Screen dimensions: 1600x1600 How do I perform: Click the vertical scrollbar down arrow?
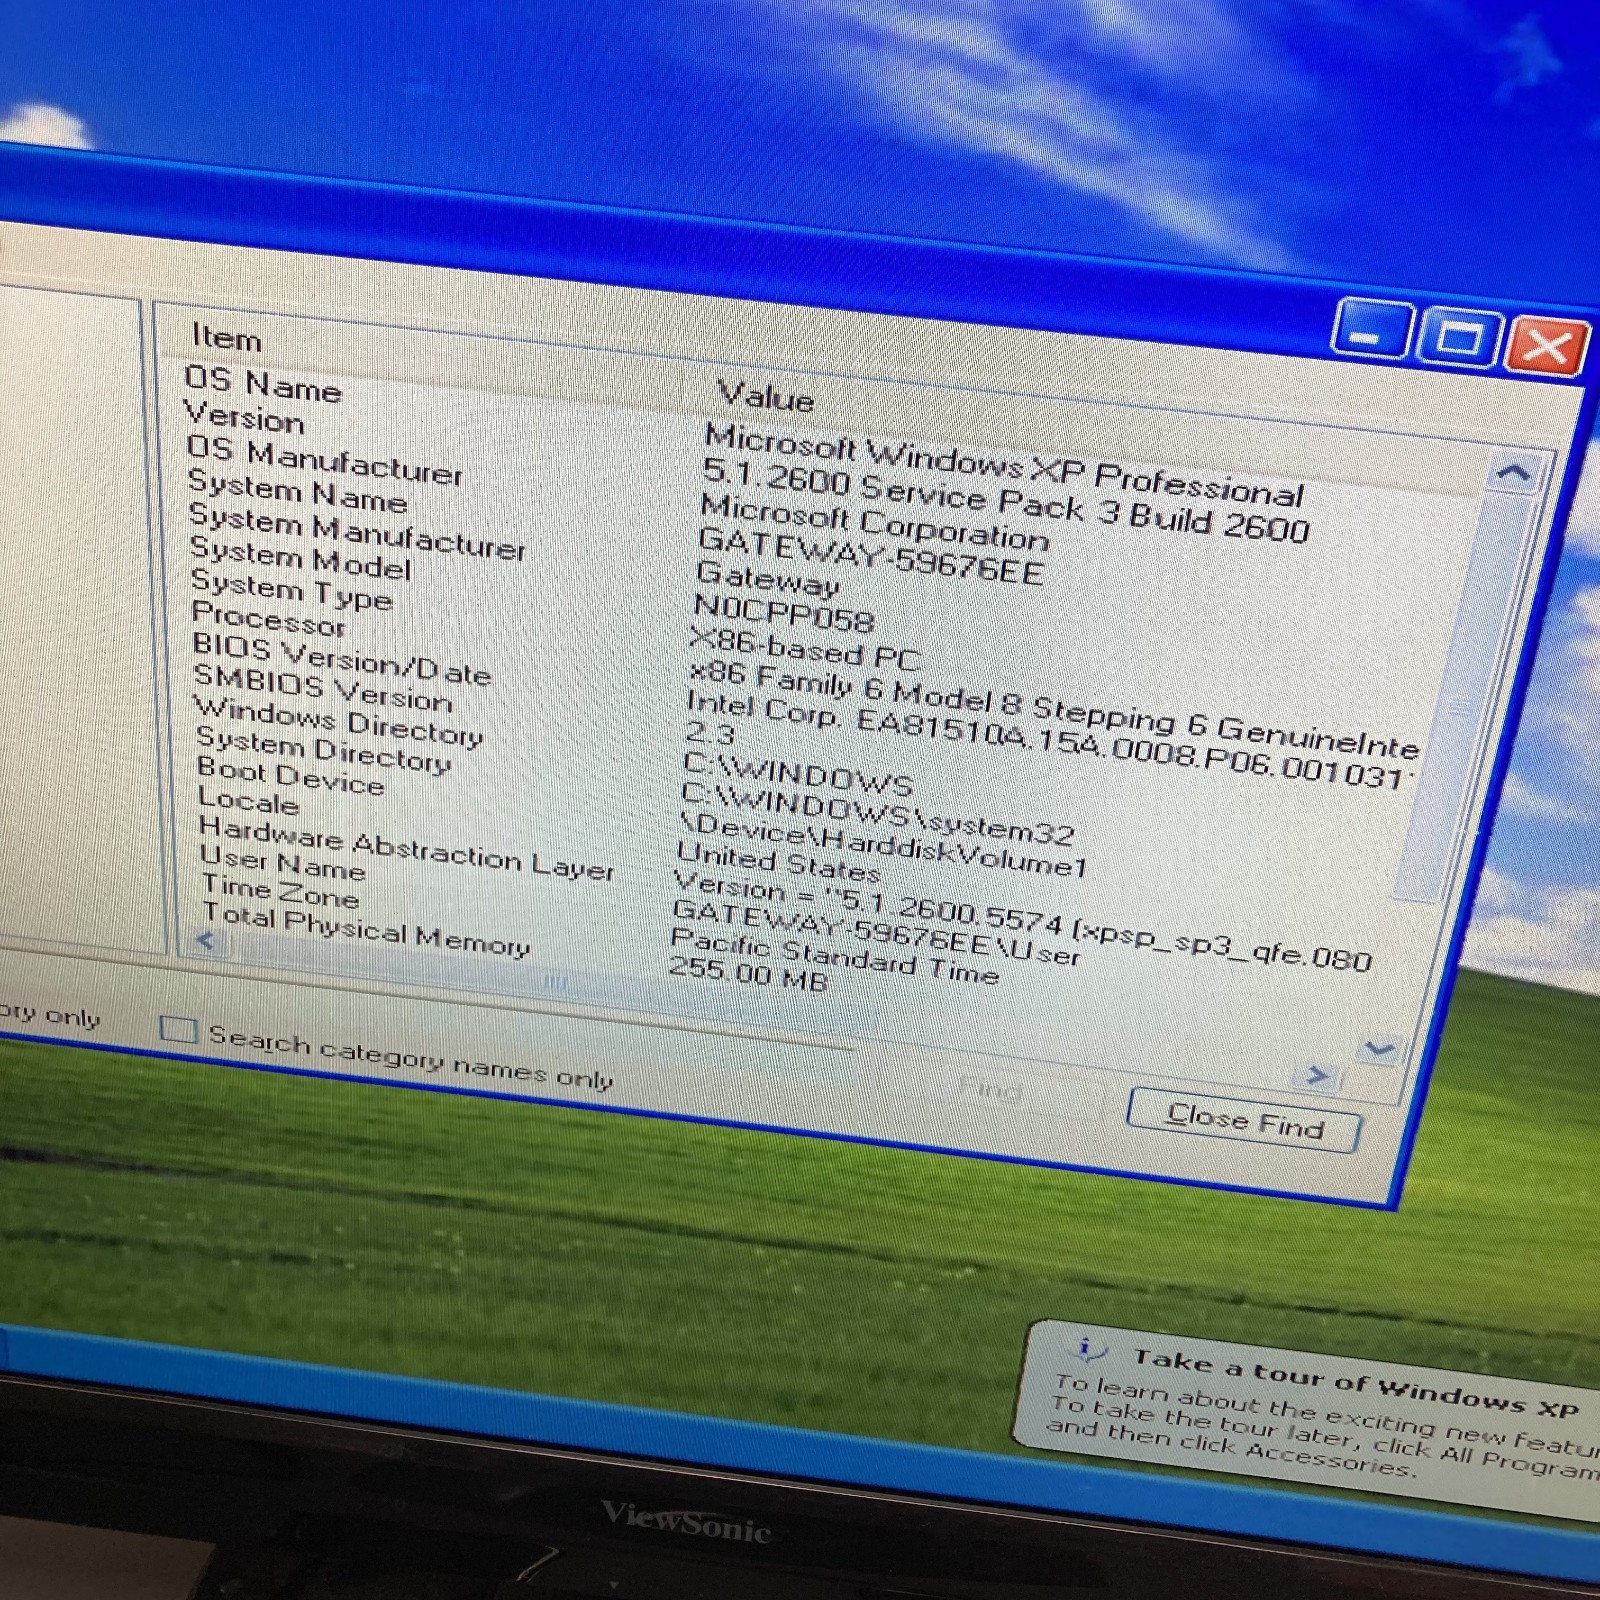click(x=1379, y=1049)
